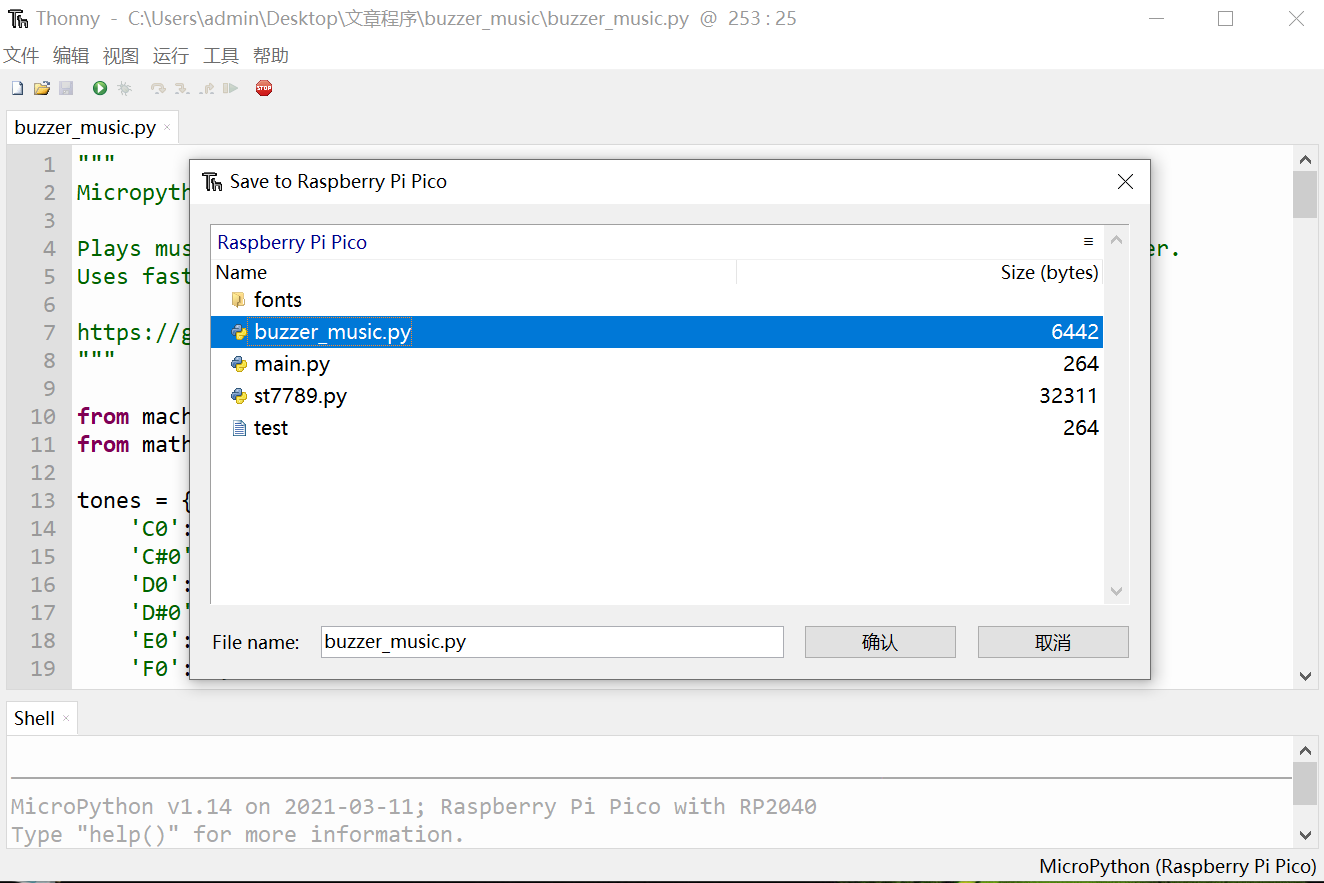Click the document icon next to test
Viewport: 1324px width, 883px height.
(239, 429)
